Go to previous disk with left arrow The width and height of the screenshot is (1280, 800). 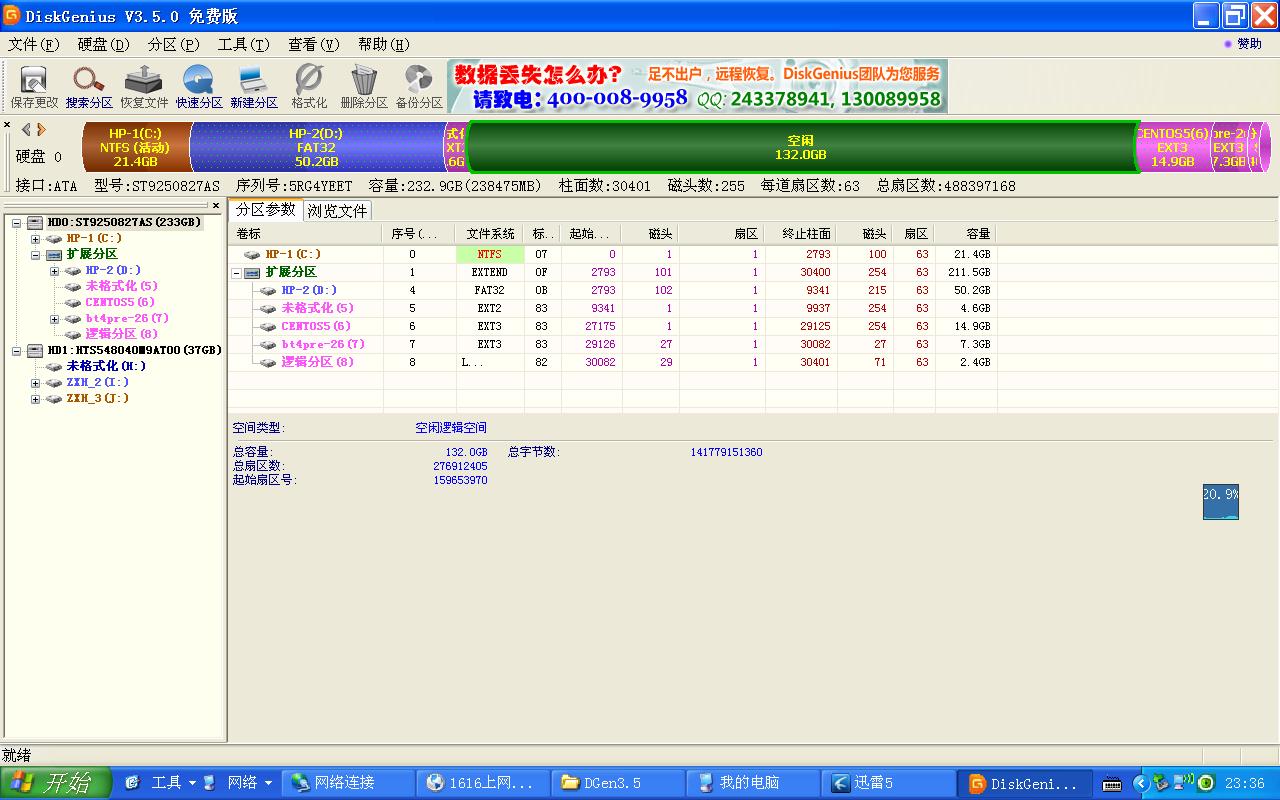pyautogui.click(x=26, y=129)
